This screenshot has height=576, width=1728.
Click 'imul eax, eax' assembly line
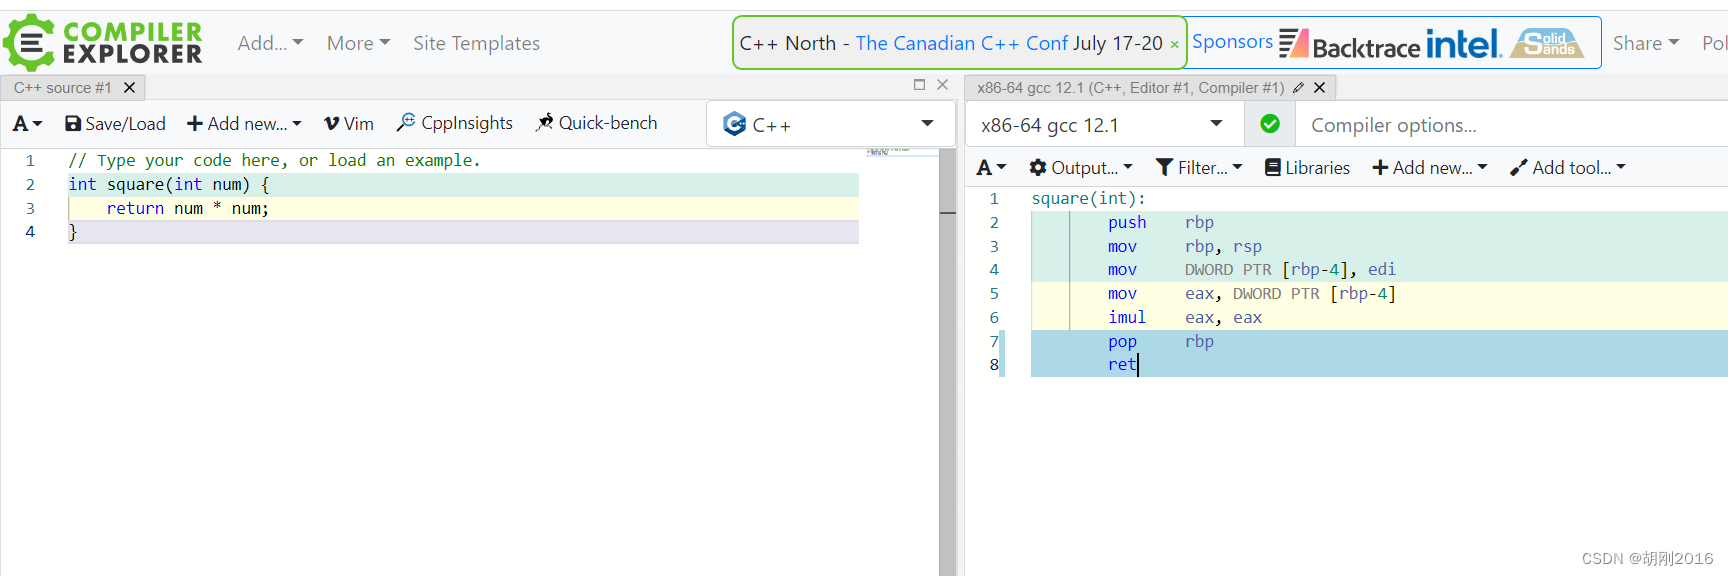tap(1184, 317)
